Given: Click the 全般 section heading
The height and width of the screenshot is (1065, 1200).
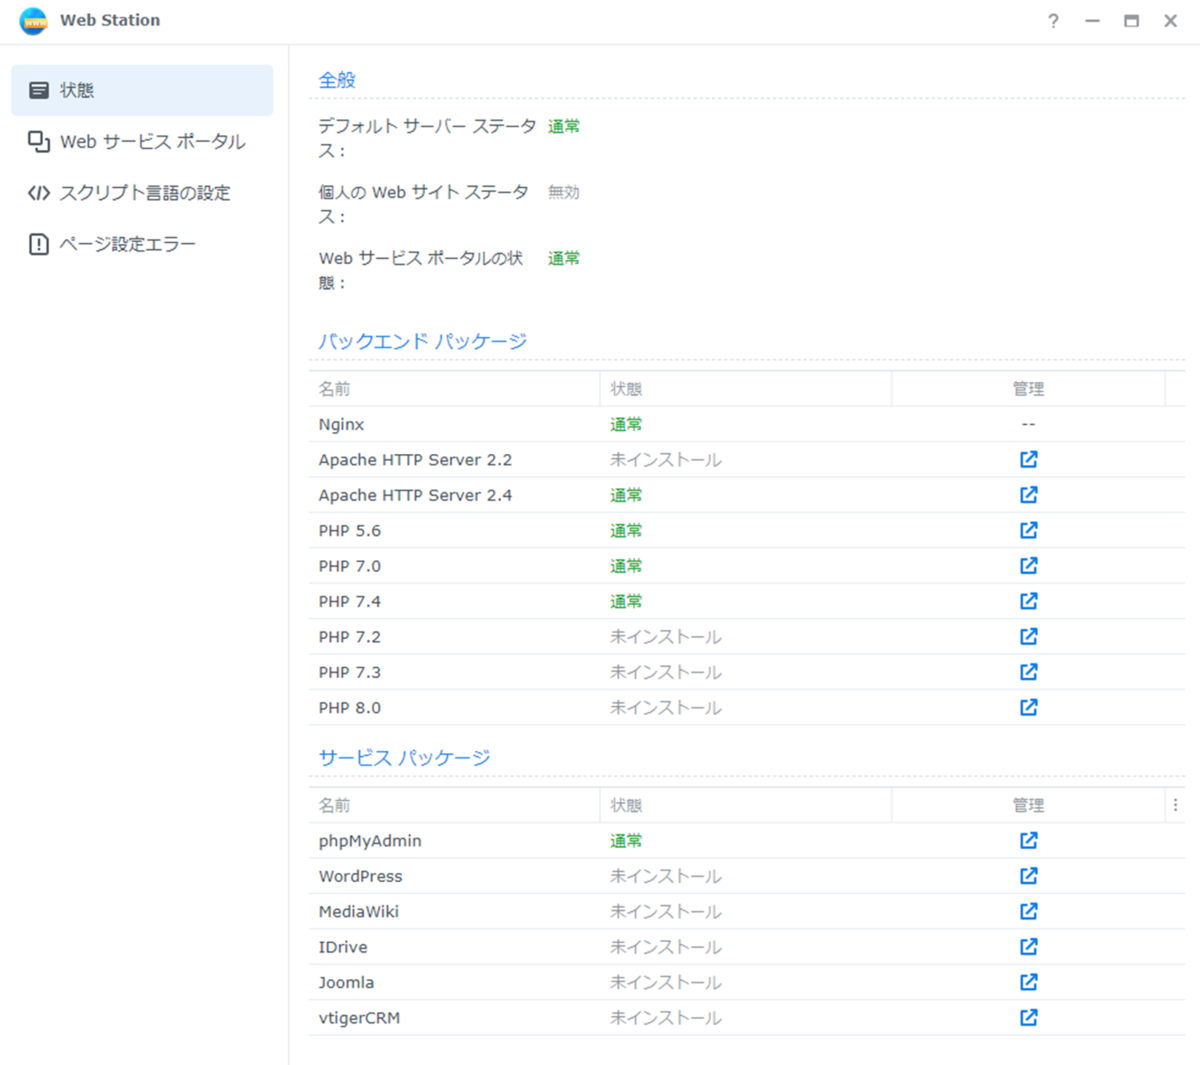Looking at the screenshot, I should click(337, 80).
